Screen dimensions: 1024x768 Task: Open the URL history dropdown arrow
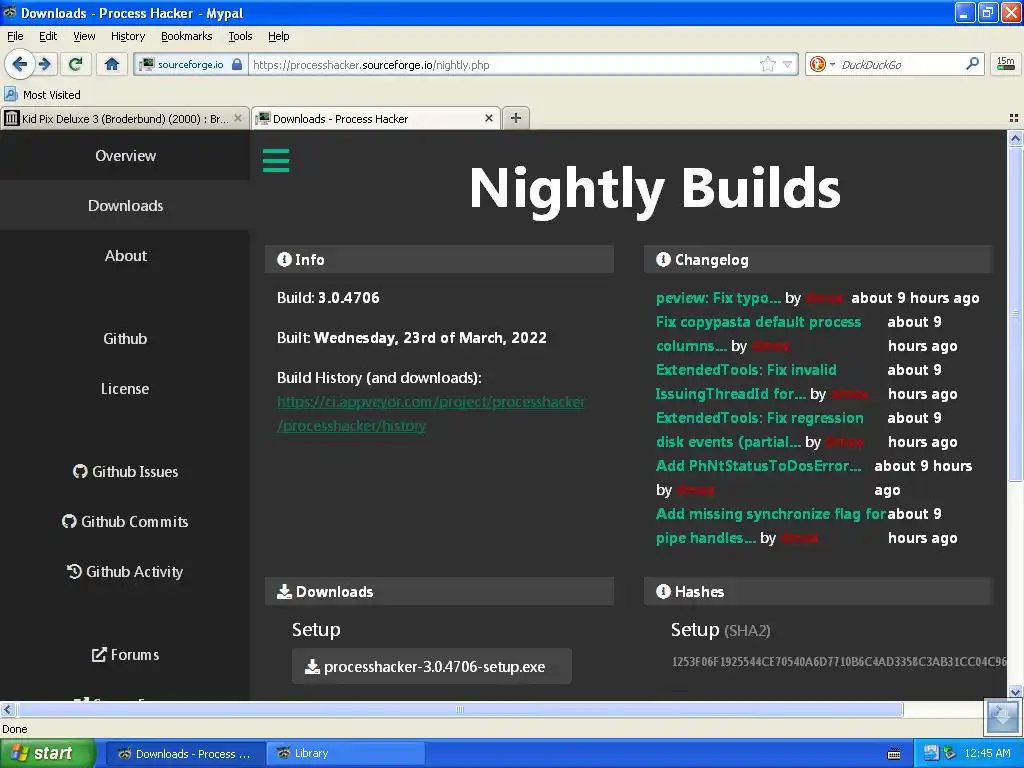pyautogui.click(x=788, y=64)
